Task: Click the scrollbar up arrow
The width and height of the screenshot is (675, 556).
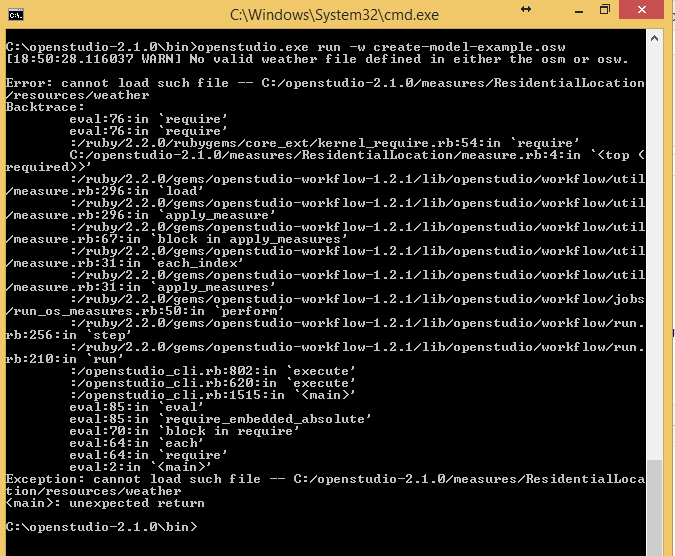Action: tap(654, 39)
